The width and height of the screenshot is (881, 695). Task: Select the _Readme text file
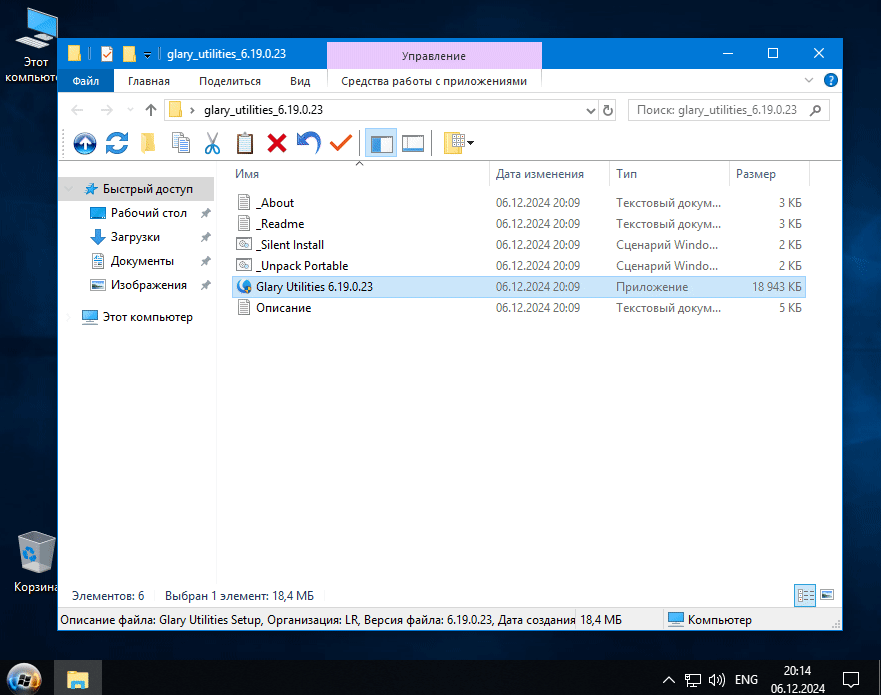click(x=519, y=224)
